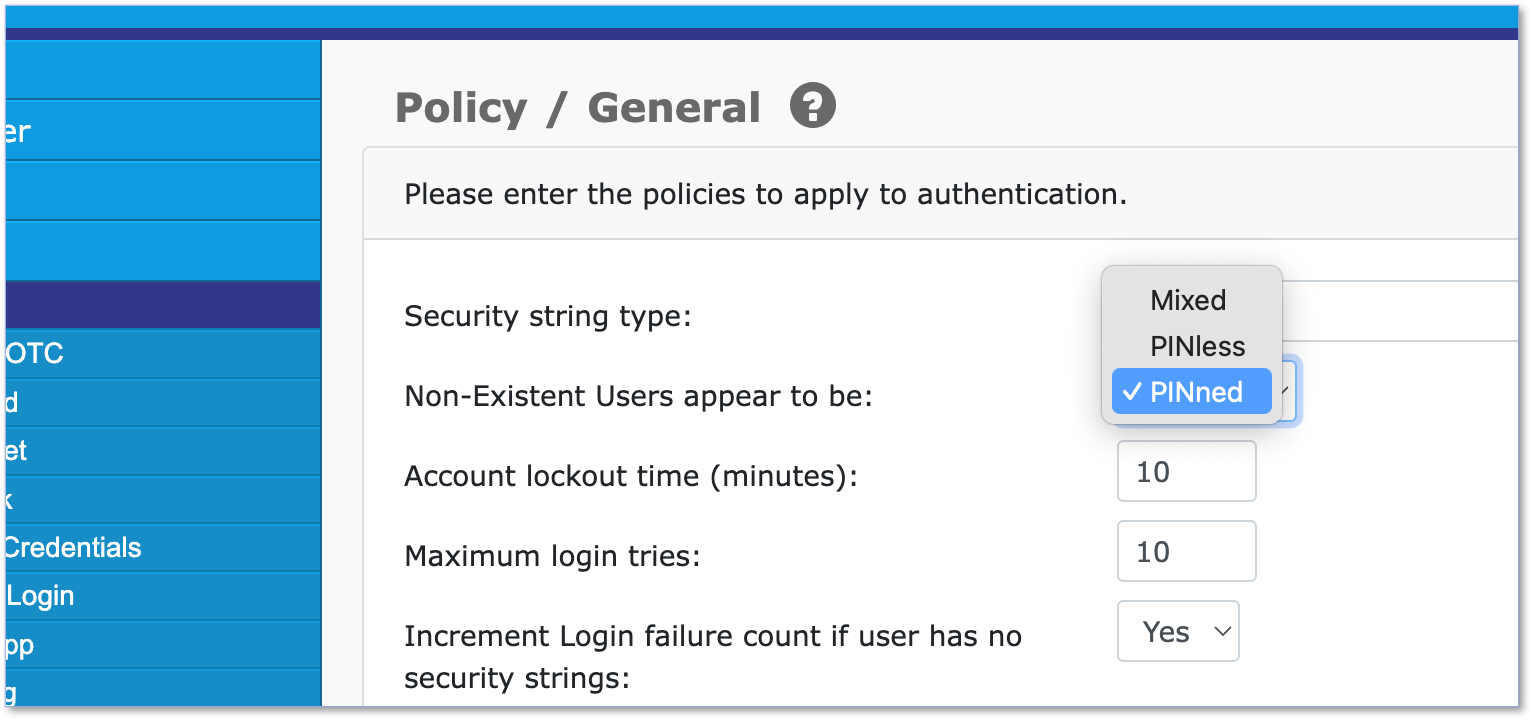Viewport: 1532px width, 720px height.
Task: Select the highlighted dark blue sidebar item
Action: [x=162, y=305]
